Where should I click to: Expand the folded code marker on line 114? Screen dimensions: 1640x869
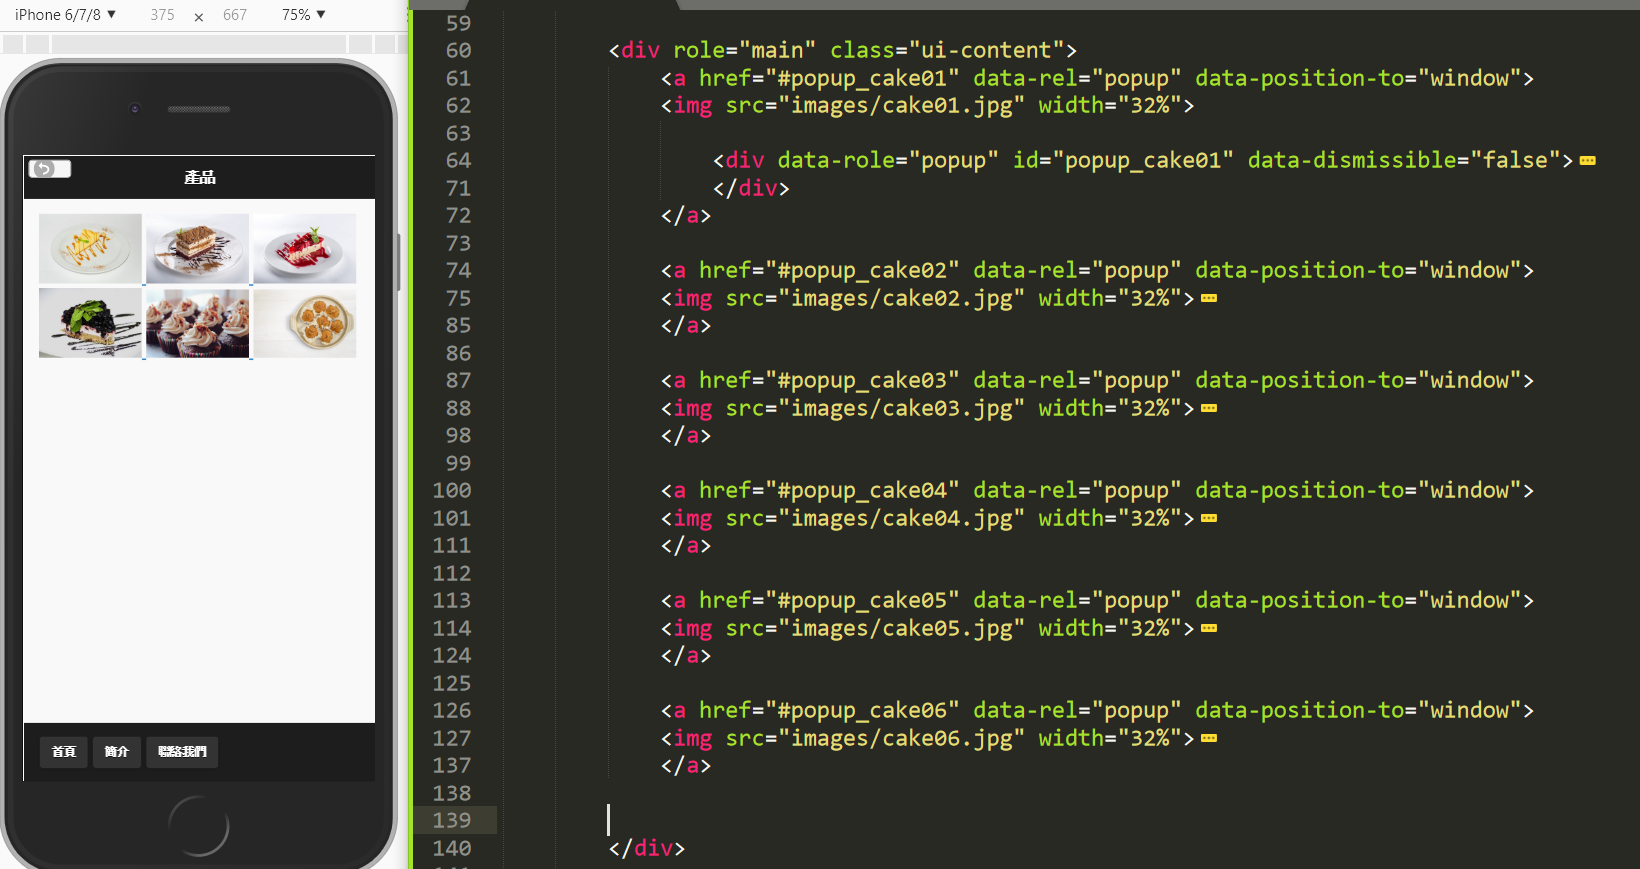1209,629
